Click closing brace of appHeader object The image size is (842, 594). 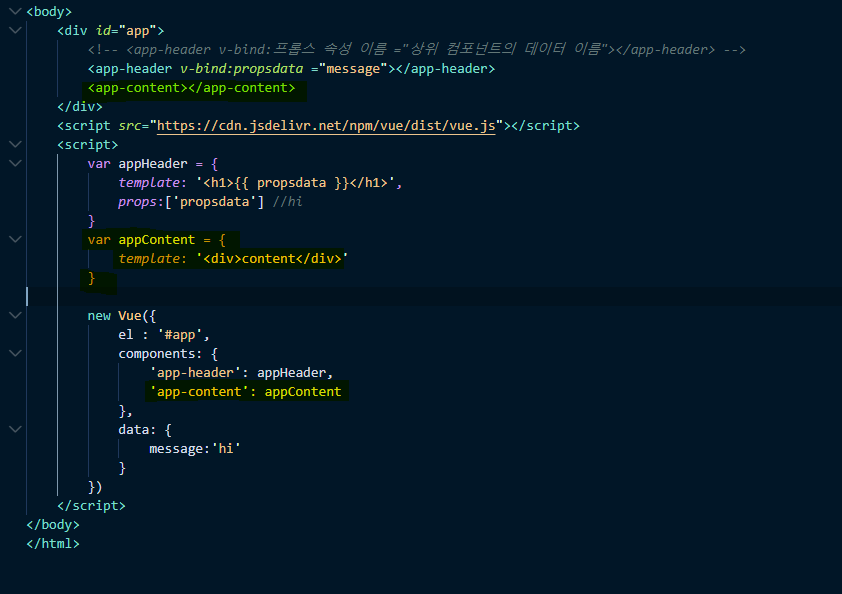91,221
